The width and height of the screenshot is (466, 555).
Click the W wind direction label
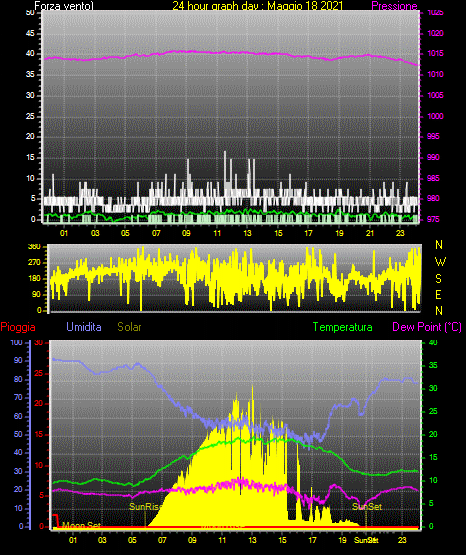[x=440, y=262]
